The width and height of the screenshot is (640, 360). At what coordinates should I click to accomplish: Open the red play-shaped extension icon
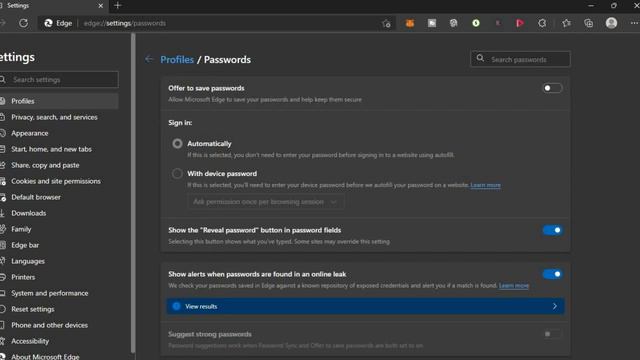tap(520, 23)
